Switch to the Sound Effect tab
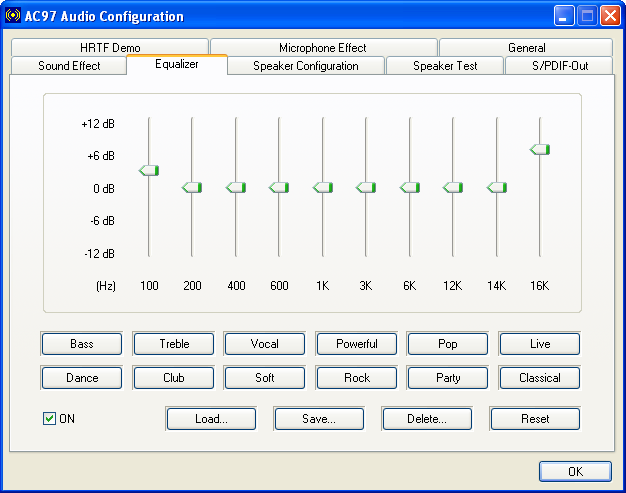This screenshot has height=493, width=626. click(x=69, y=65)
